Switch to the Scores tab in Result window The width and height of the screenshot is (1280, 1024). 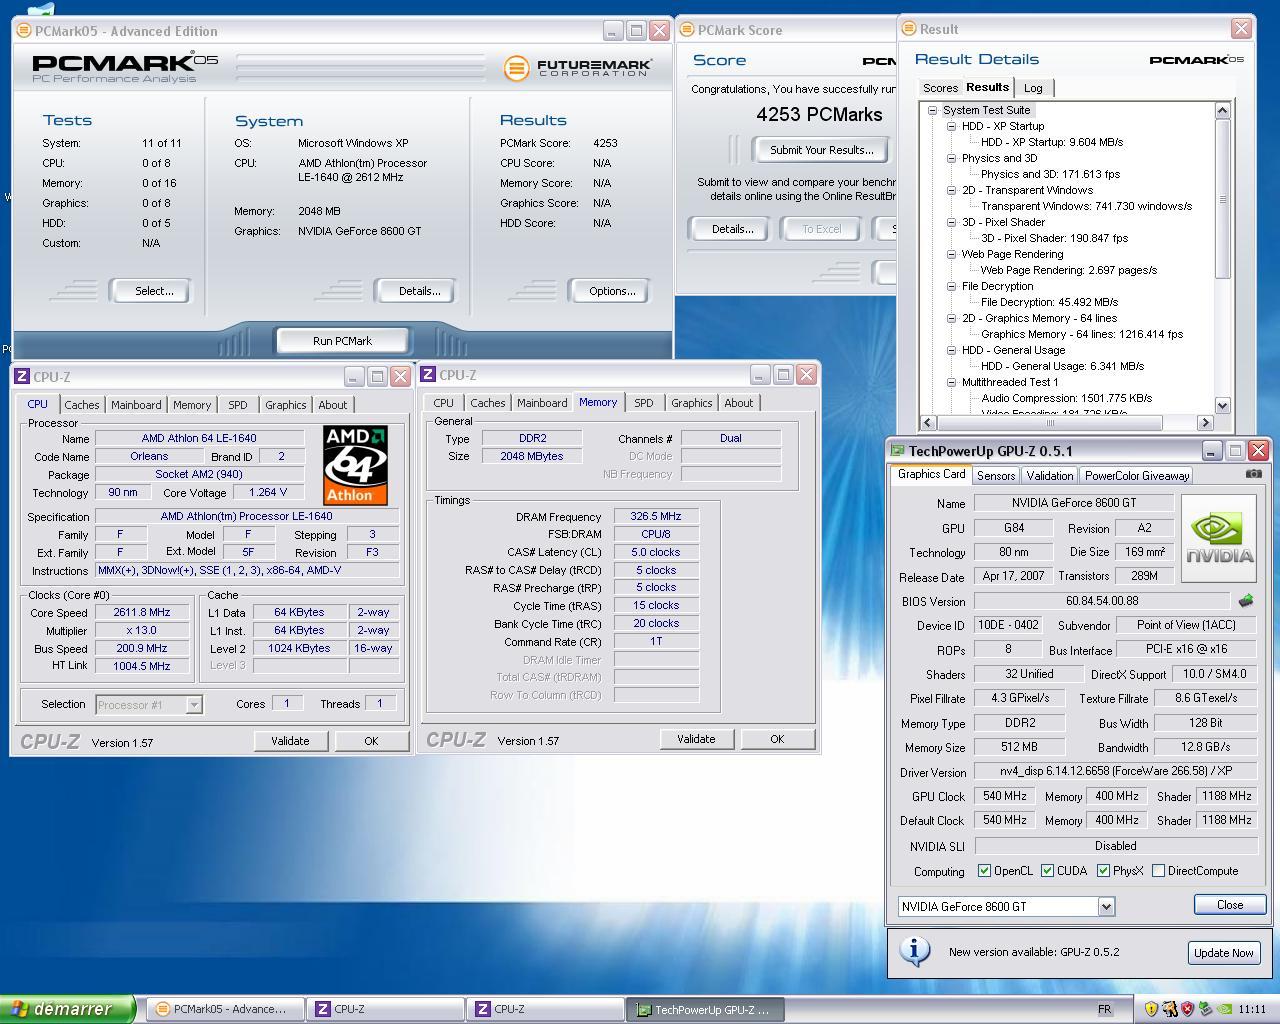click(940, 88)
